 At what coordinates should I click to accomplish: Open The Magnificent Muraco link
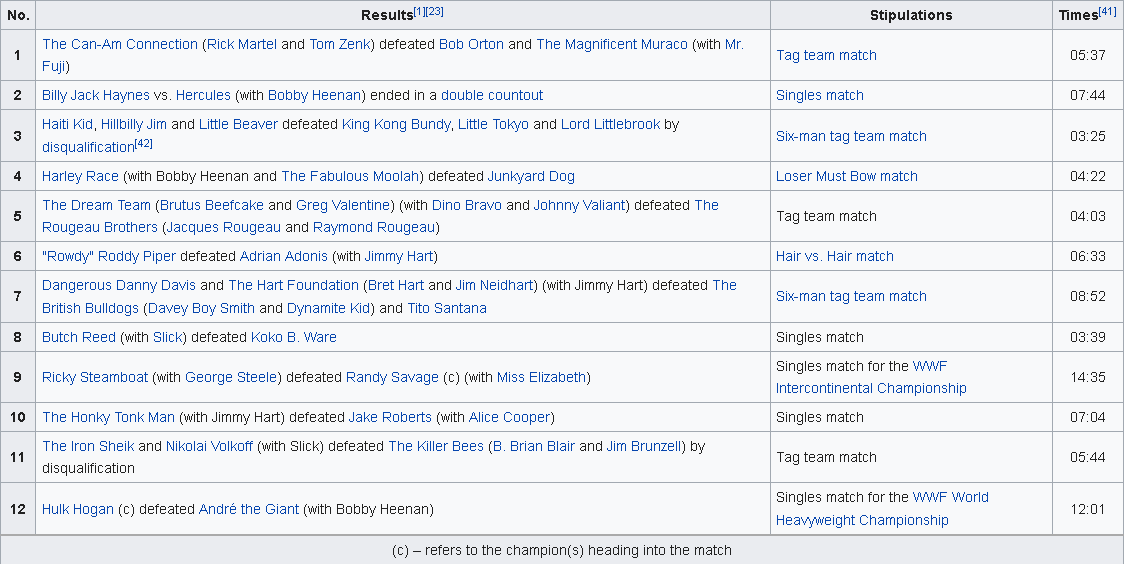point(611,44)
